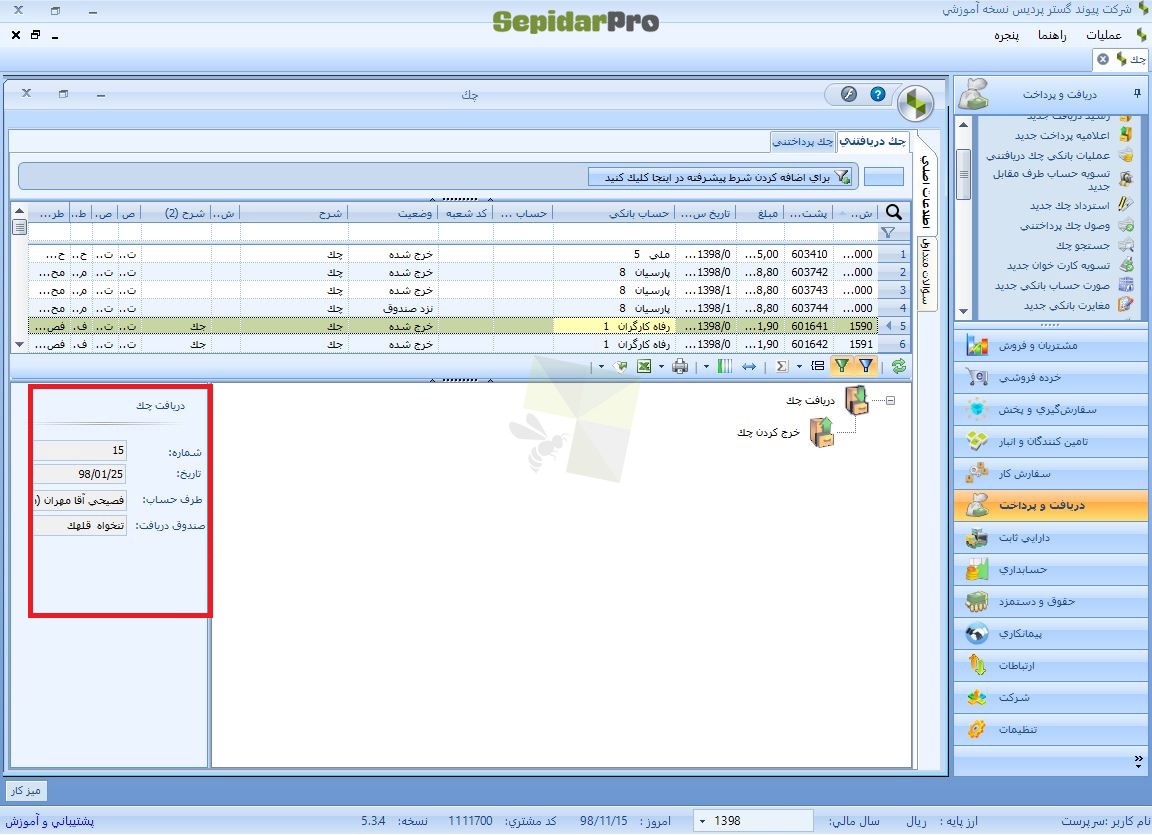This screenshot has height=835, width=1152.
Task: Click the round green cube logo button
Action: click(915, 104)
